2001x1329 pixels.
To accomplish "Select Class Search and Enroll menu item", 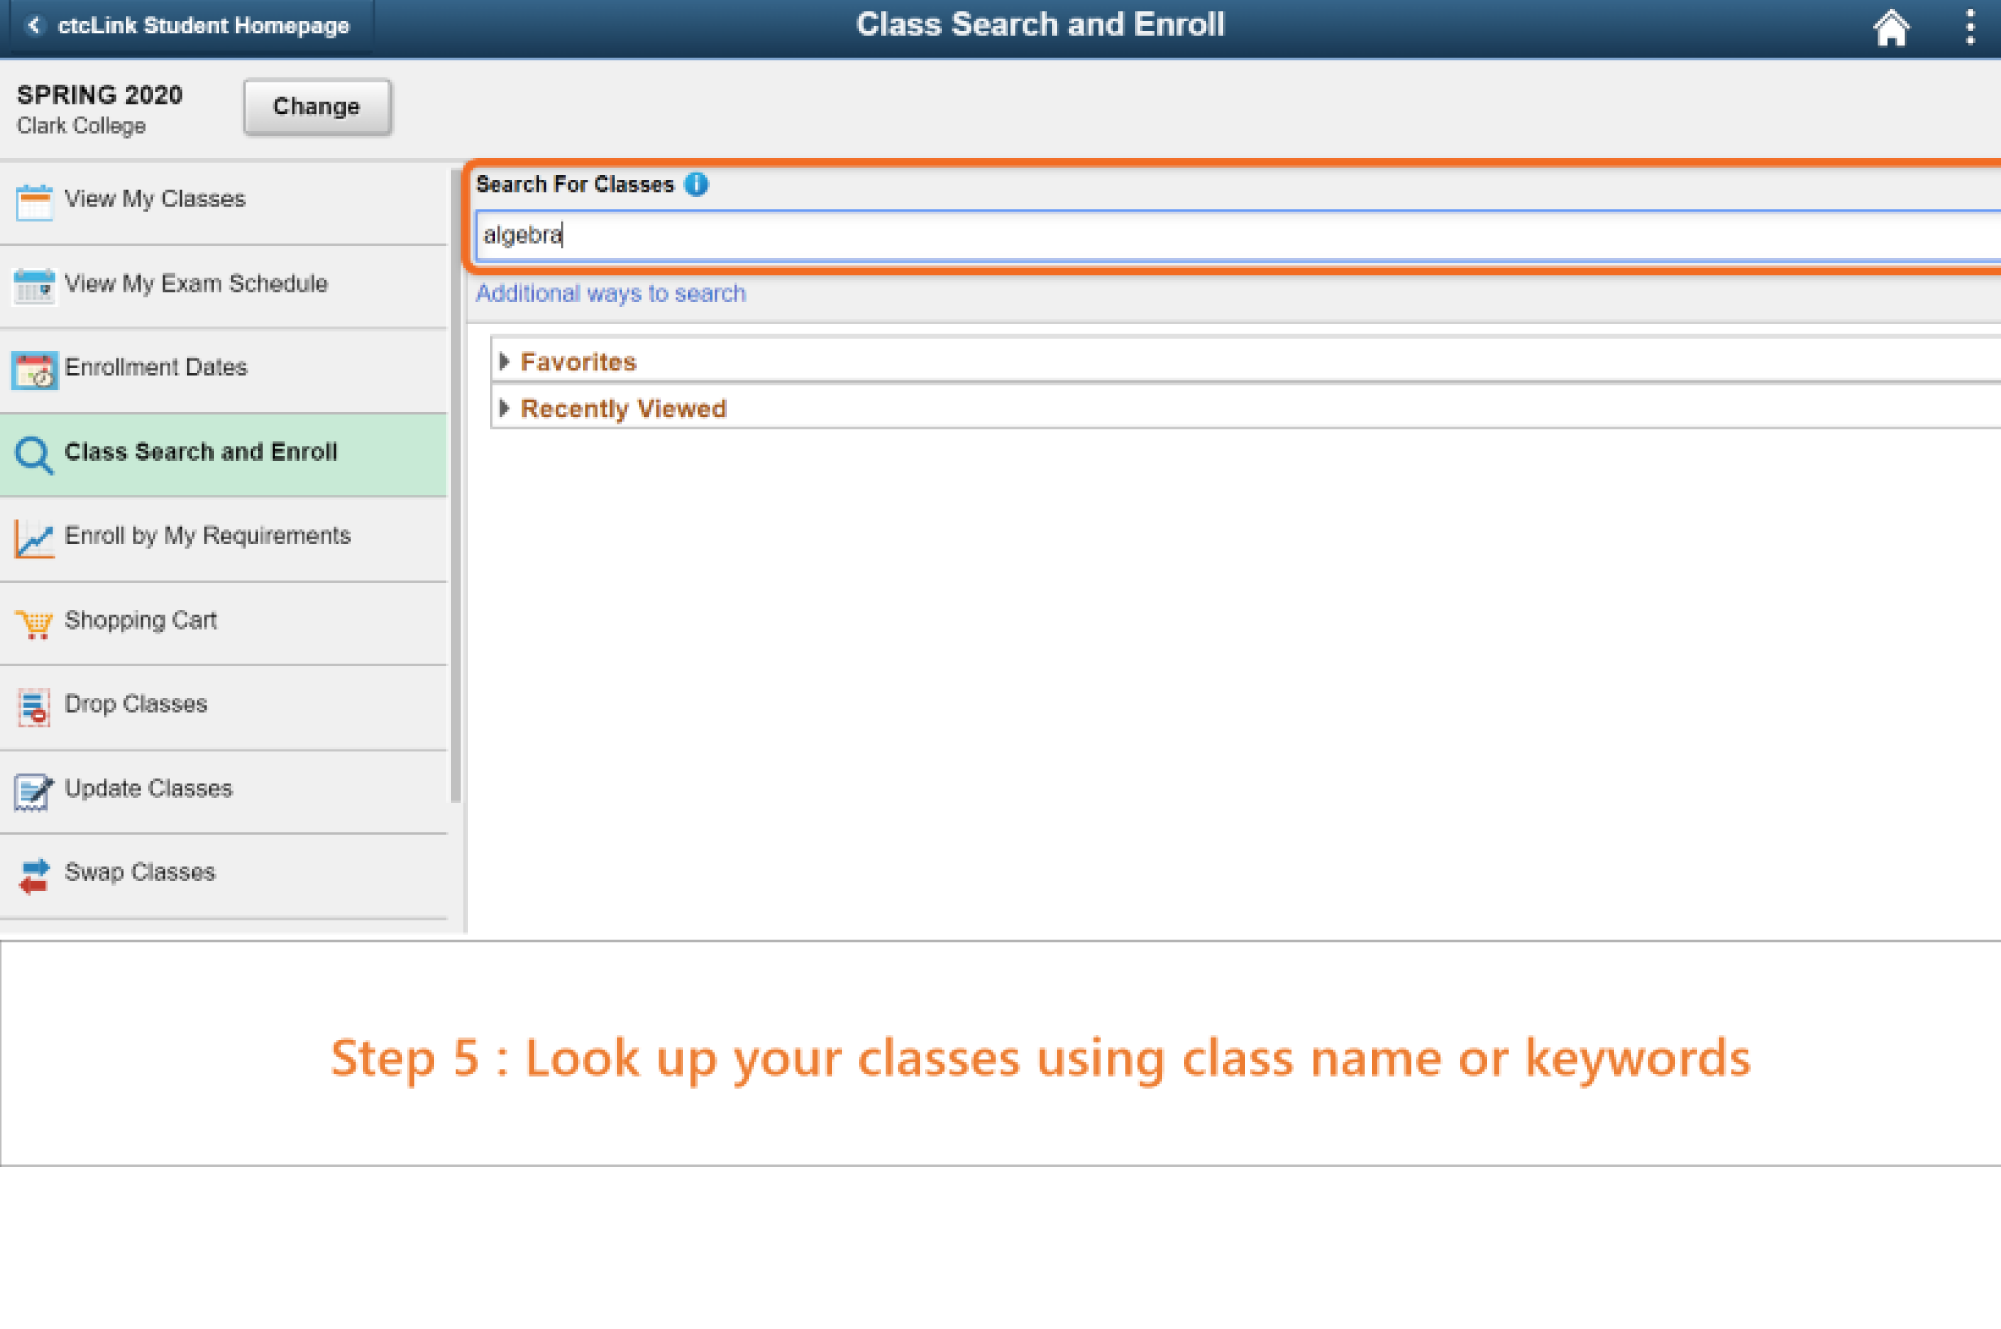I will coord(200,452).
